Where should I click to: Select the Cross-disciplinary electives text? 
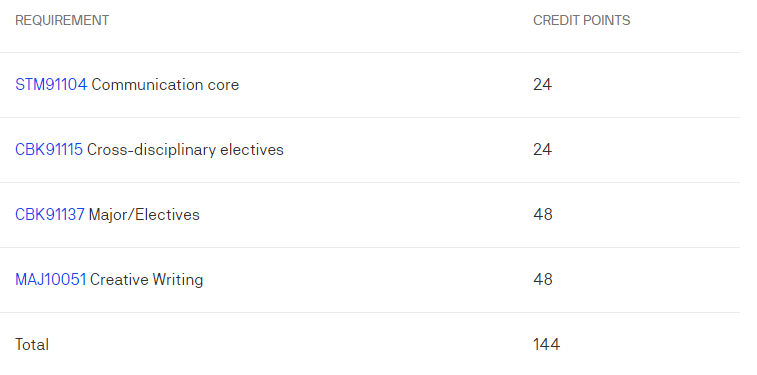click(x=185, y=150)
